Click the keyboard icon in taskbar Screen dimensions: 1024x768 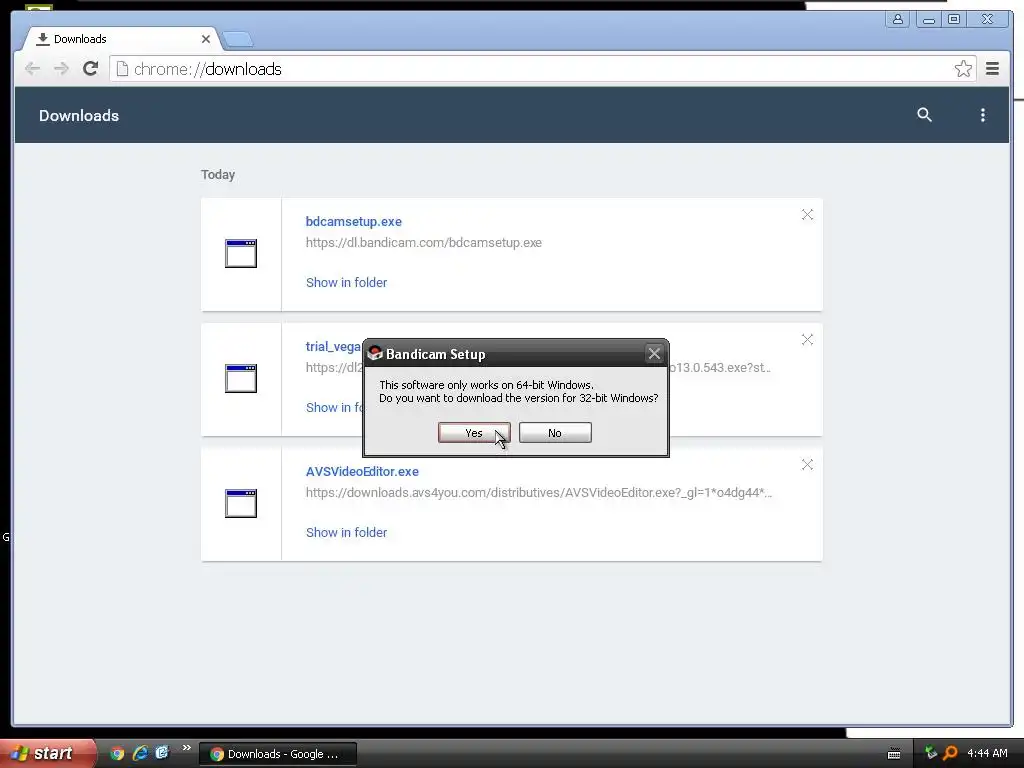(894, 754)
